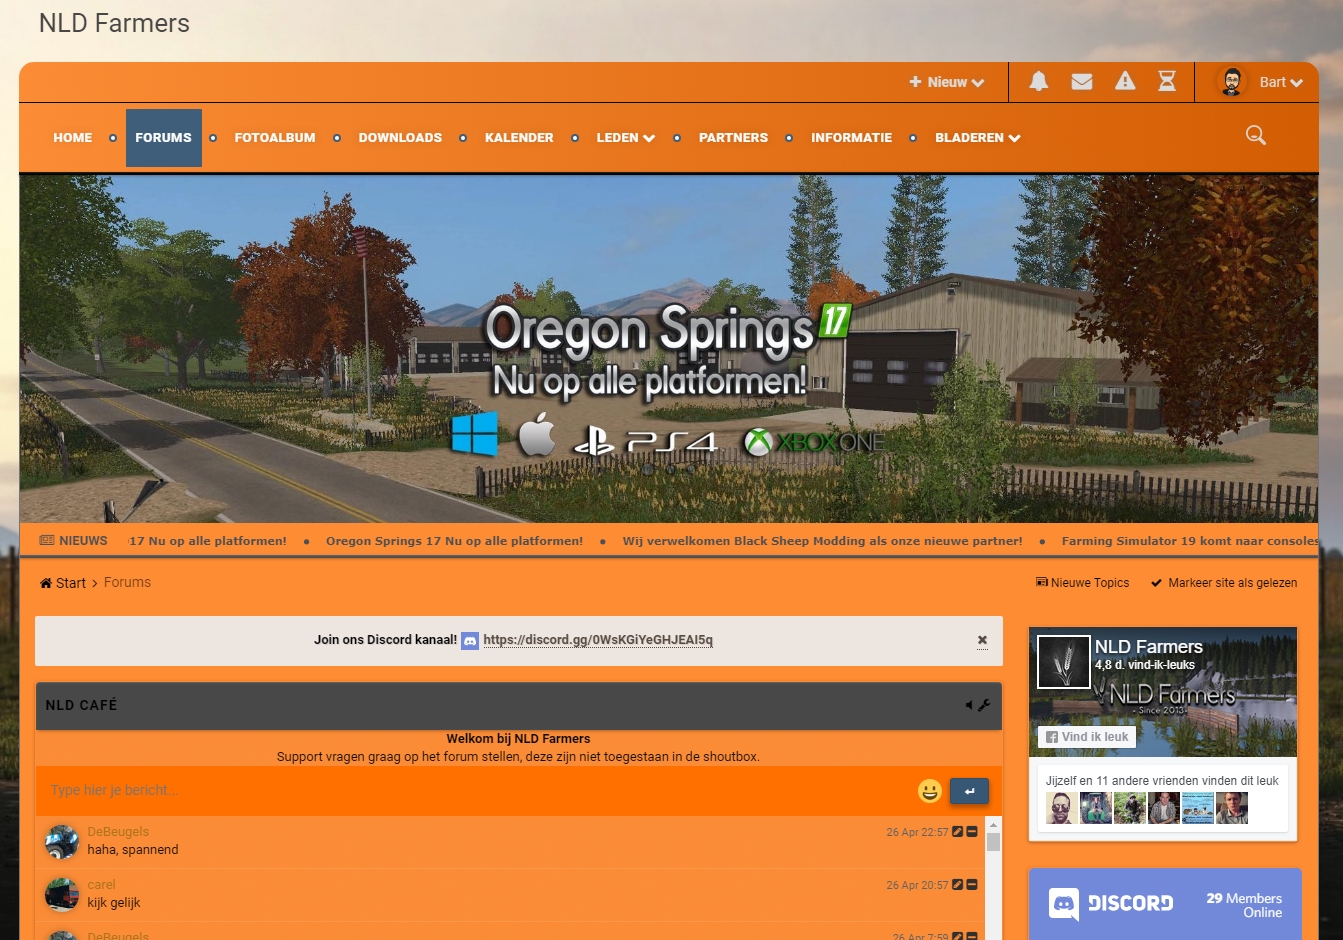Screen dimensions: 1343x940
Task: Click Bart's user avatar in header
Action: coord(1232,82)
